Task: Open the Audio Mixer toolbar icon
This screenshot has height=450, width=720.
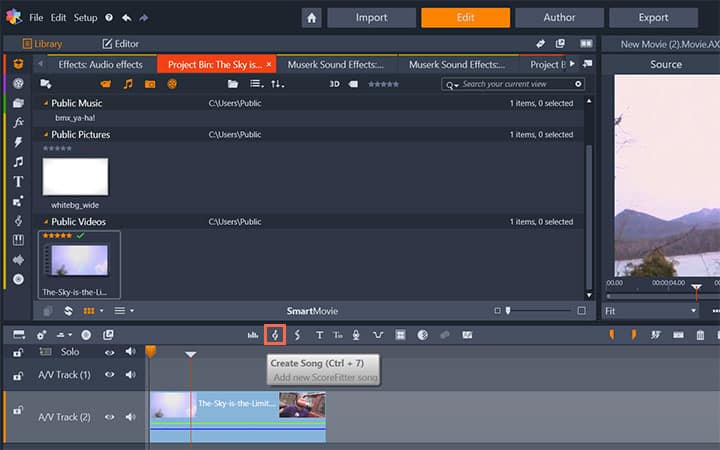Action: [253, 335]
